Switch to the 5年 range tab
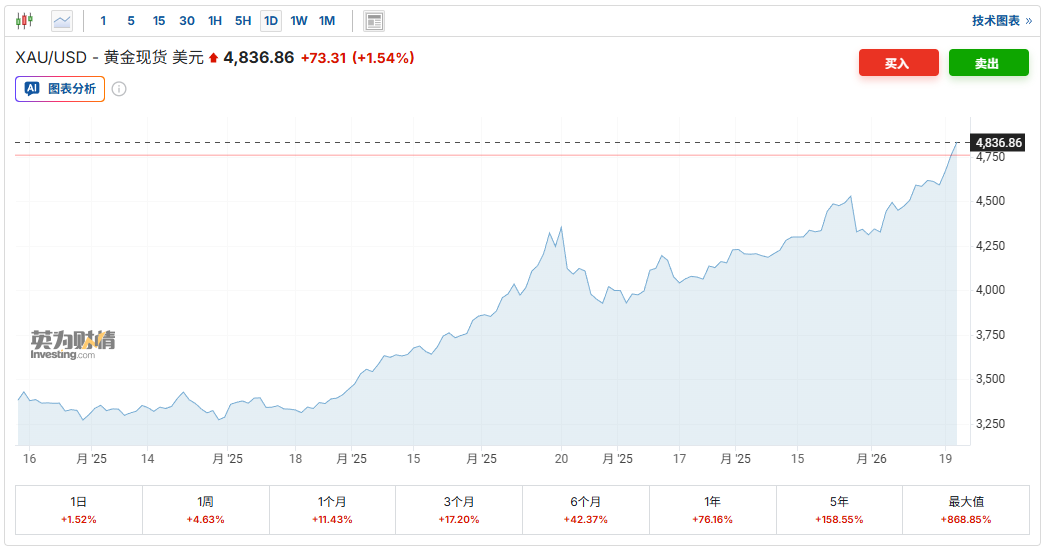The height and width of the screenshot is (551, 1046). (x=839, y=510)
